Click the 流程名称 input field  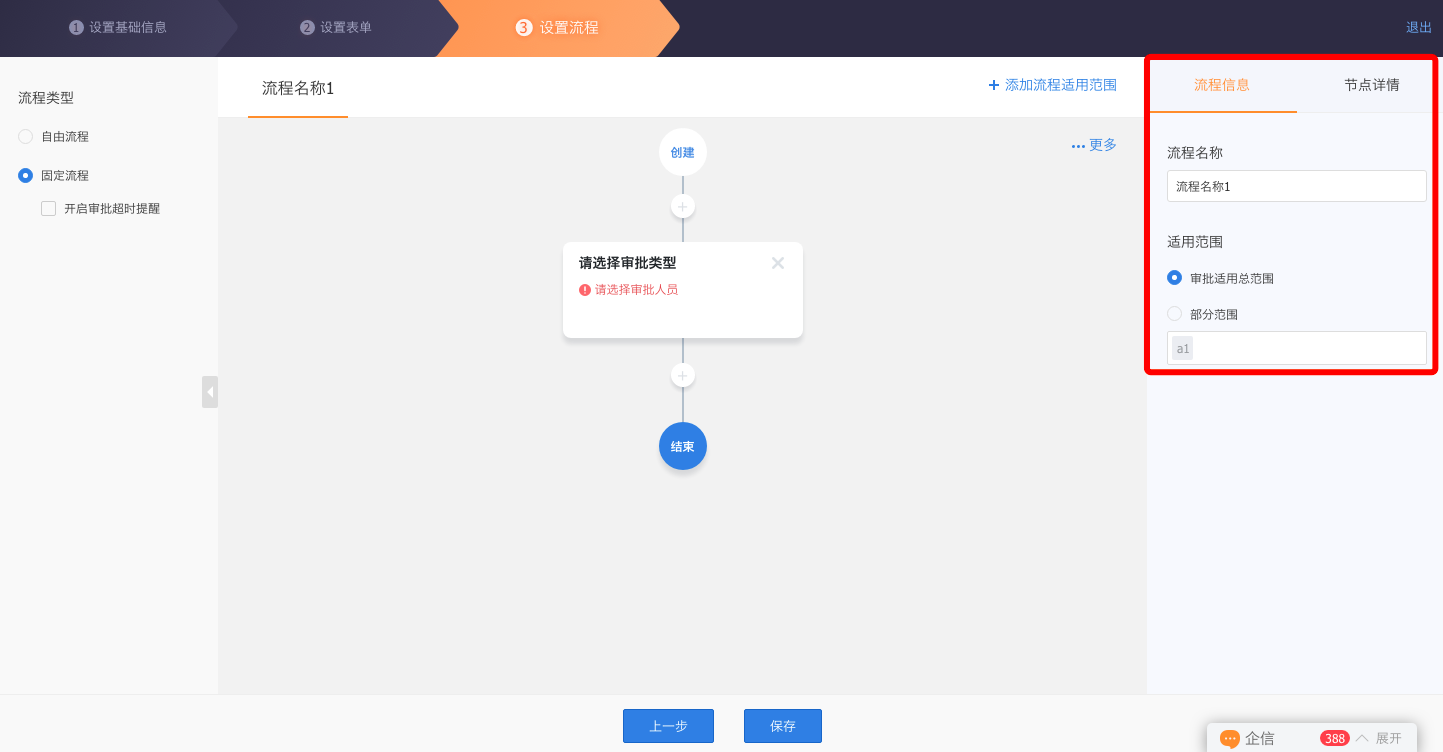click(x=1297, y=186)
